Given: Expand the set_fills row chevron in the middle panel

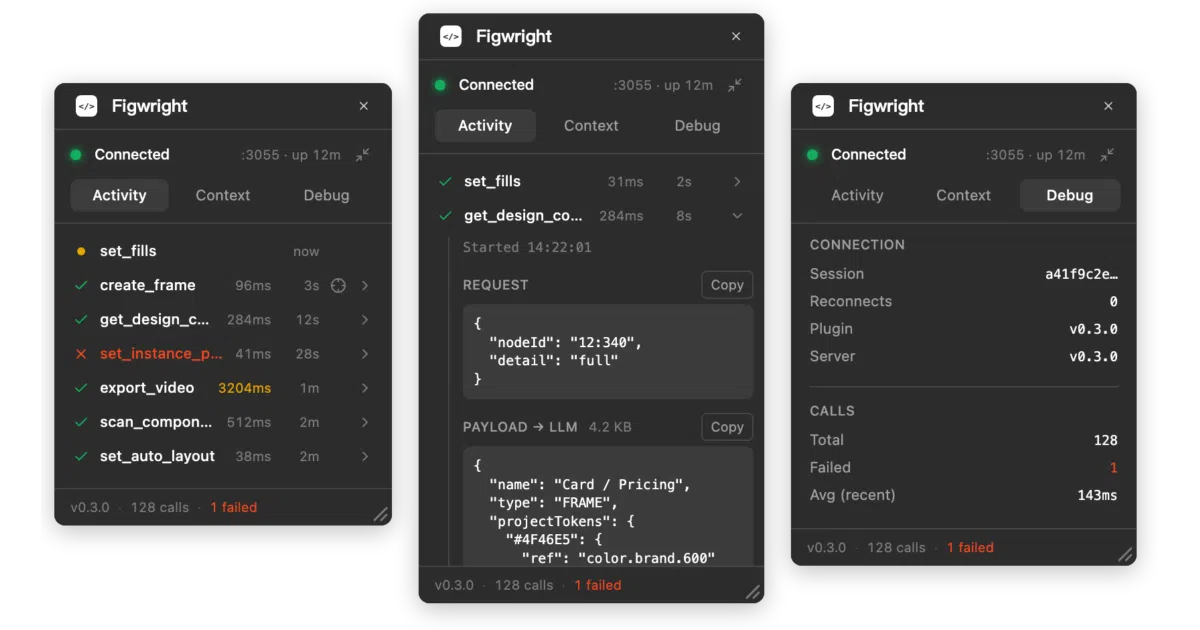Looking at the screenshot, I should click(x=737, y=181).
